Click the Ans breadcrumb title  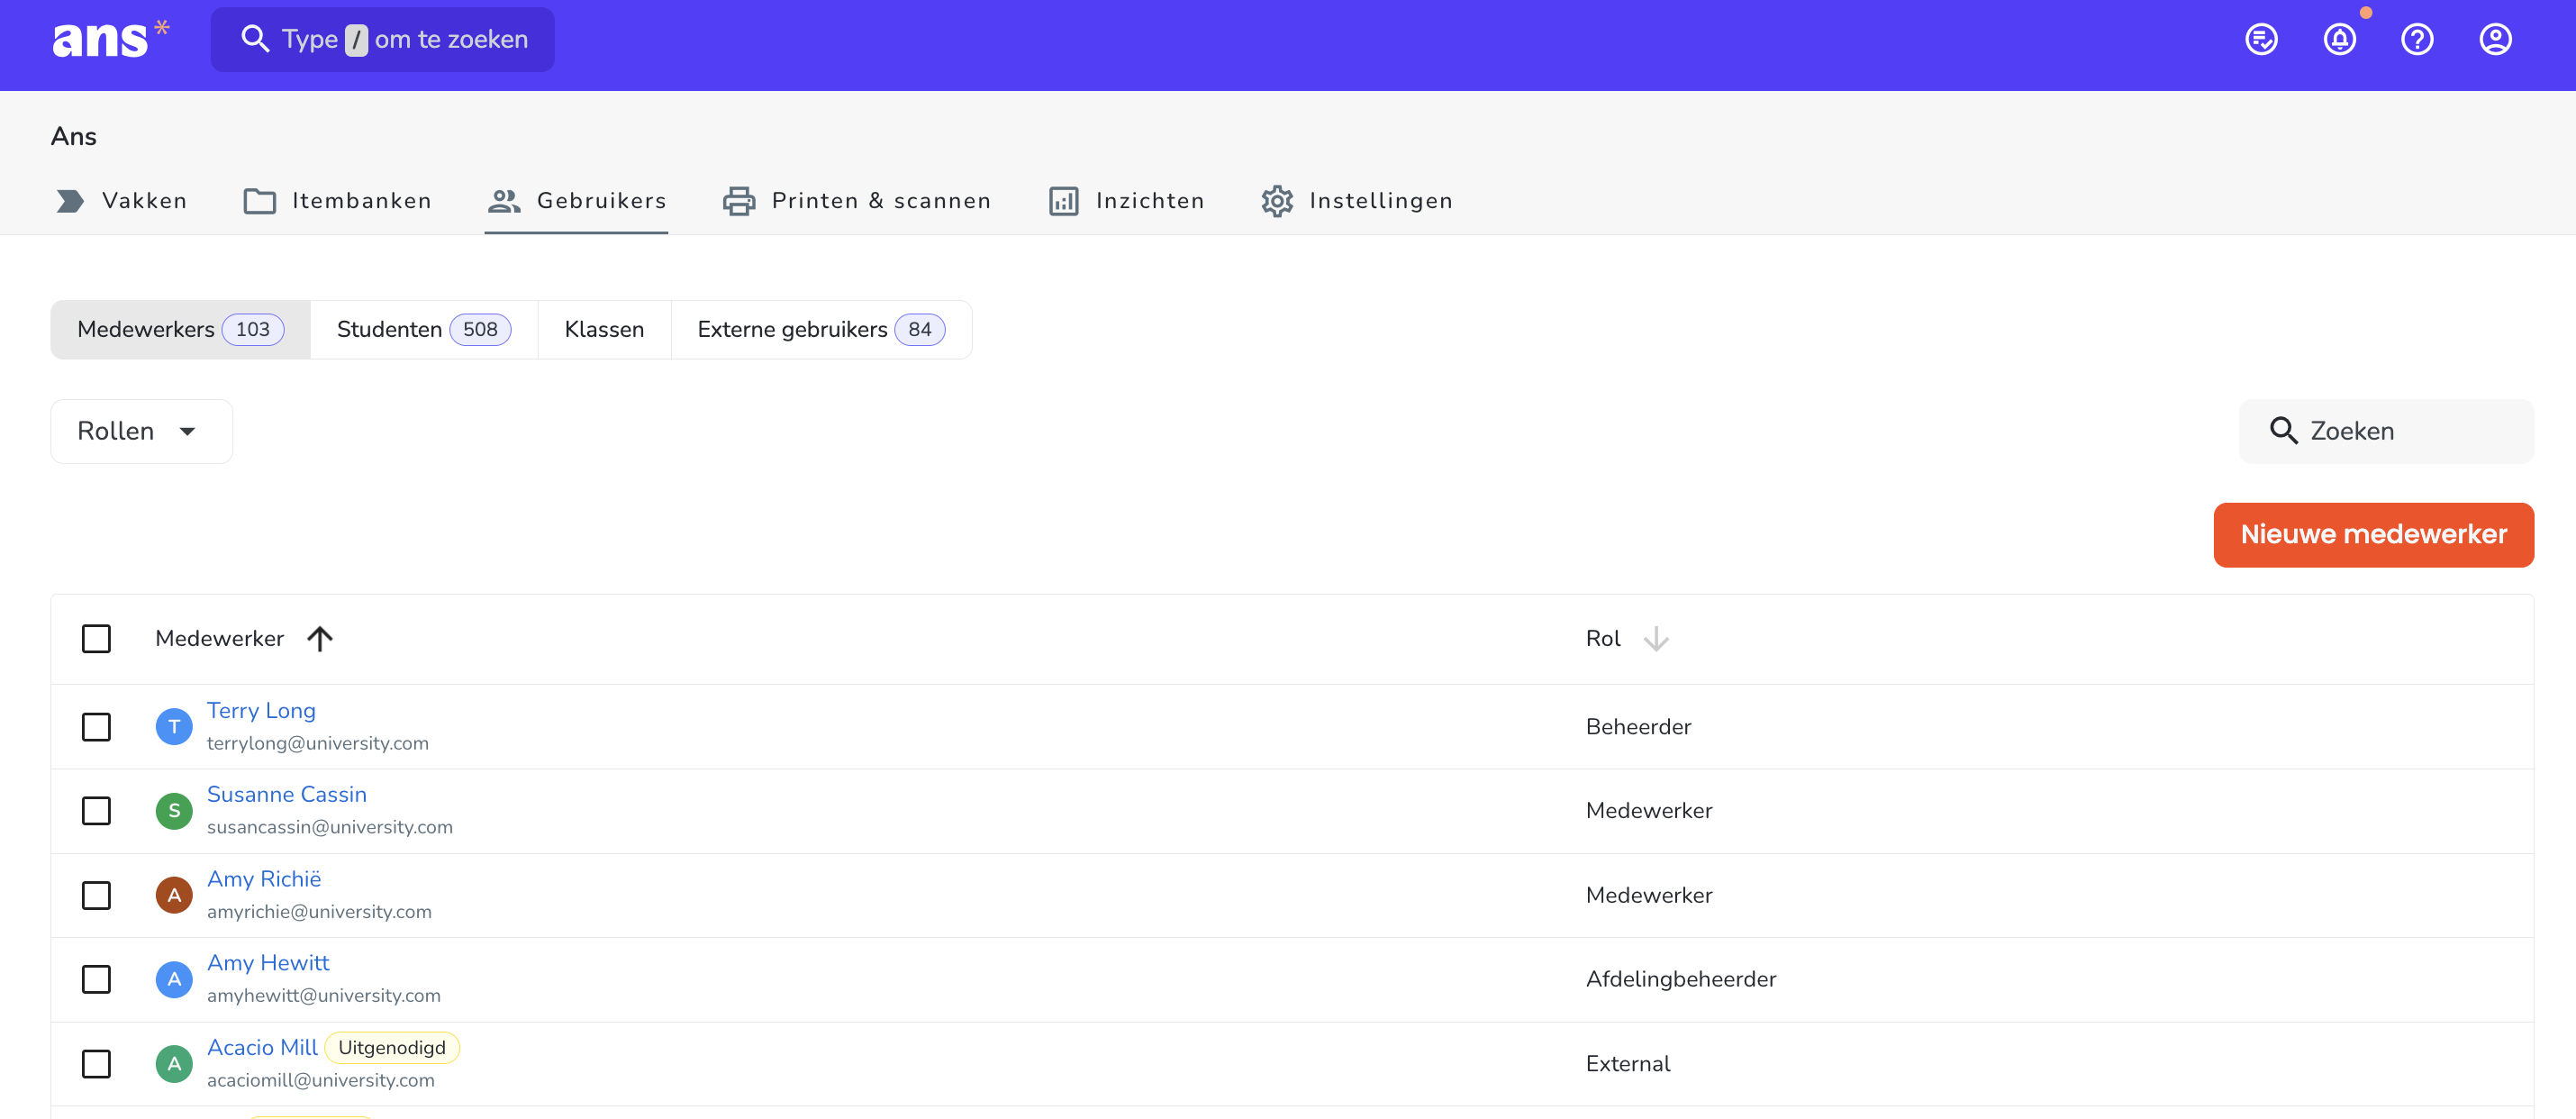(74, 136)
